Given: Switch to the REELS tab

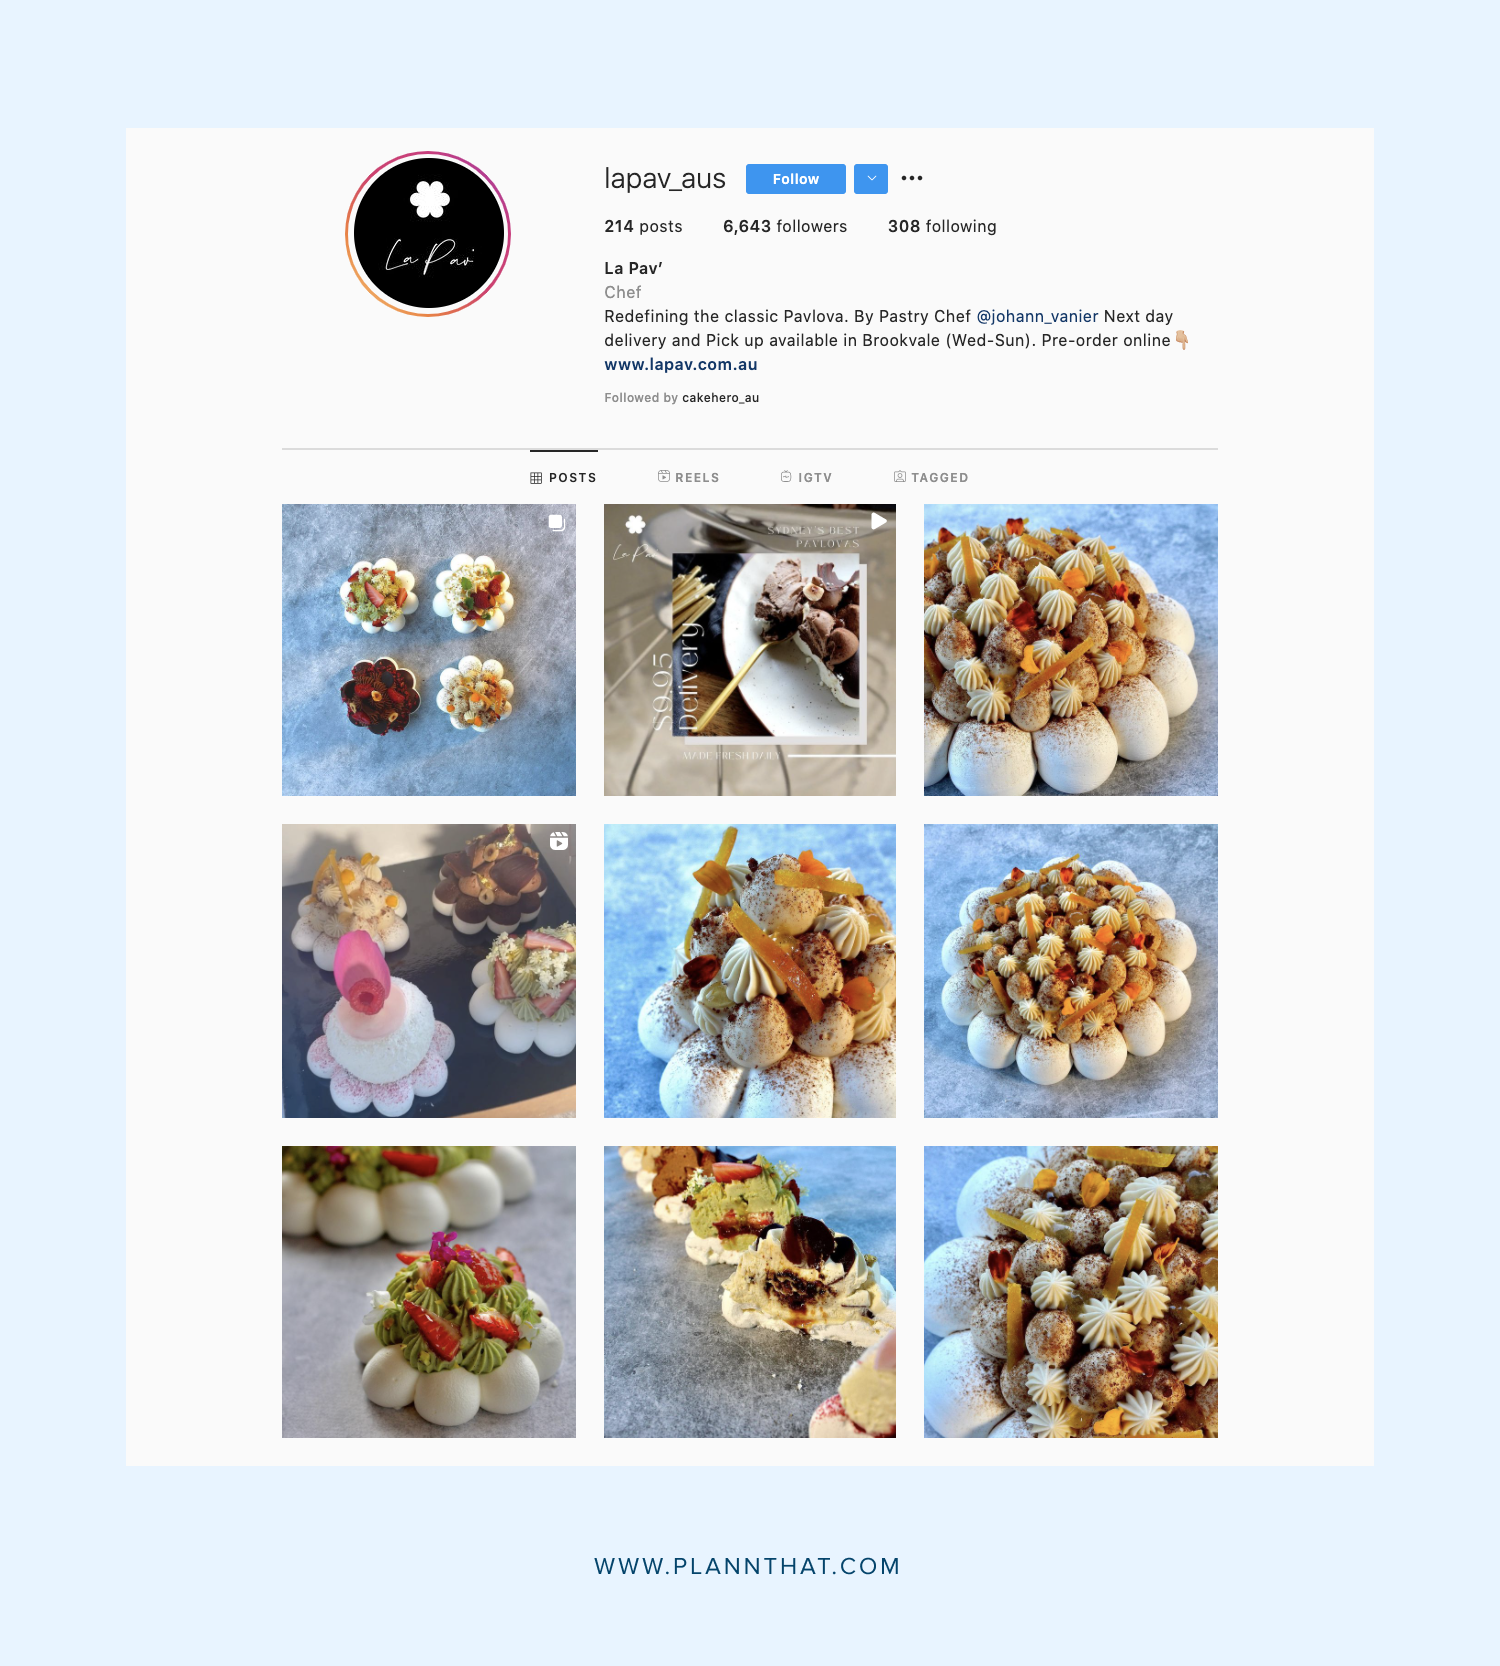Looking at the screenshot, I should point(689,477).
